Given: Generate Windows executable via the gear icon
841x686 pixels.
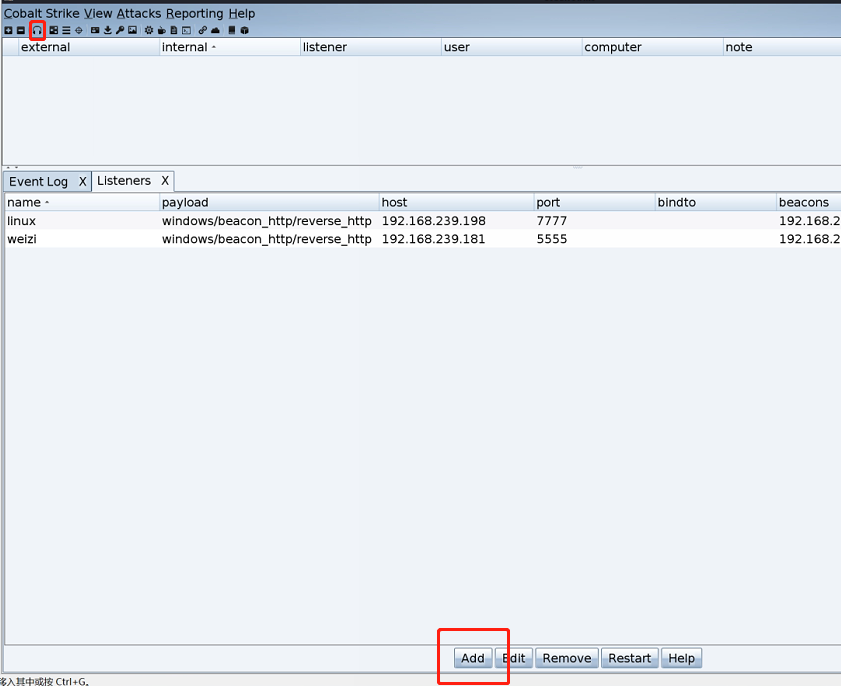Looking at the screenshot, I should click(149, 30).
